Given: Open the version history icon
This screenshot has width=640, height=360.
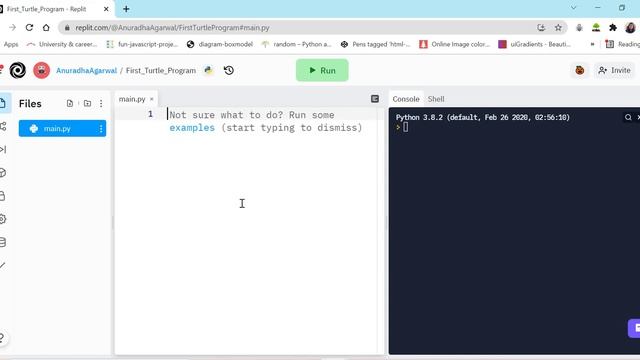Looking at the screenshot, I should 229,70.
